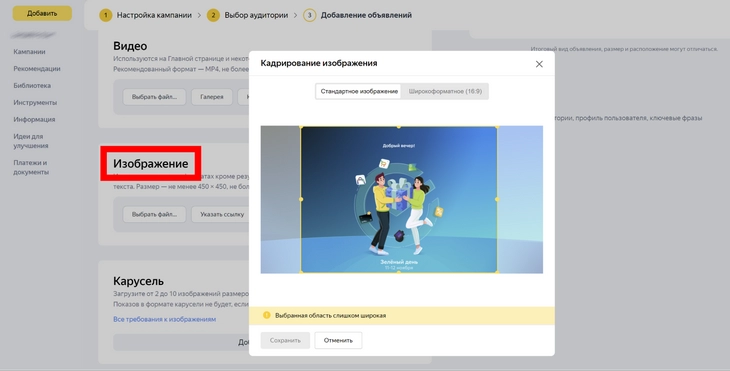Select the Стандартное изображение tab
730x371 pixels.
[359, 91]
